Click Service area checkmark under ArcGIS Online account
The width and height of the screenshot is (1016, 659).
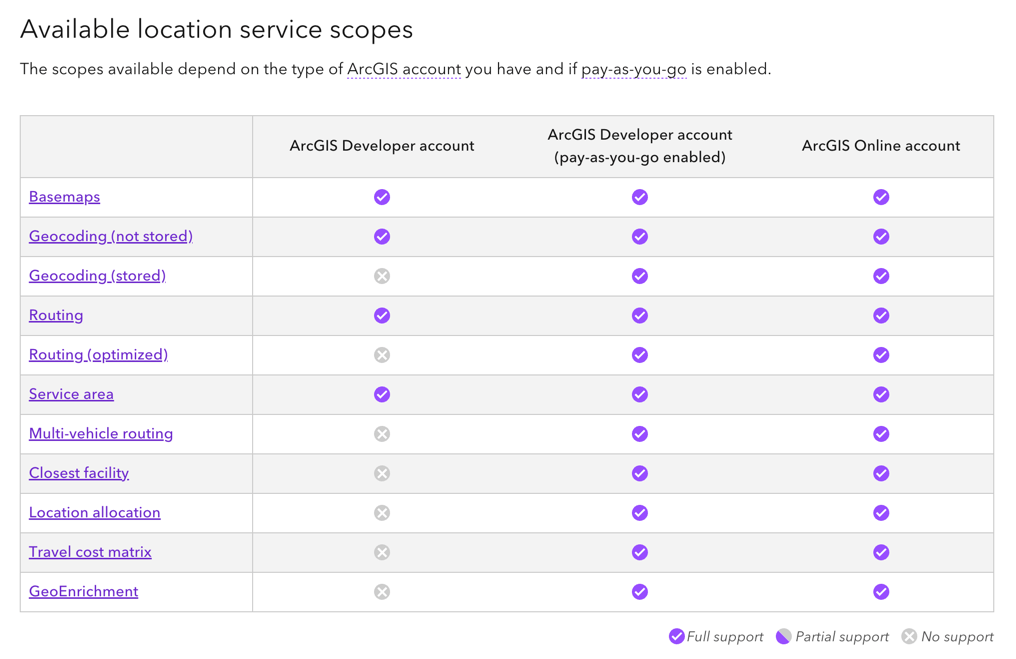[881, 395]
